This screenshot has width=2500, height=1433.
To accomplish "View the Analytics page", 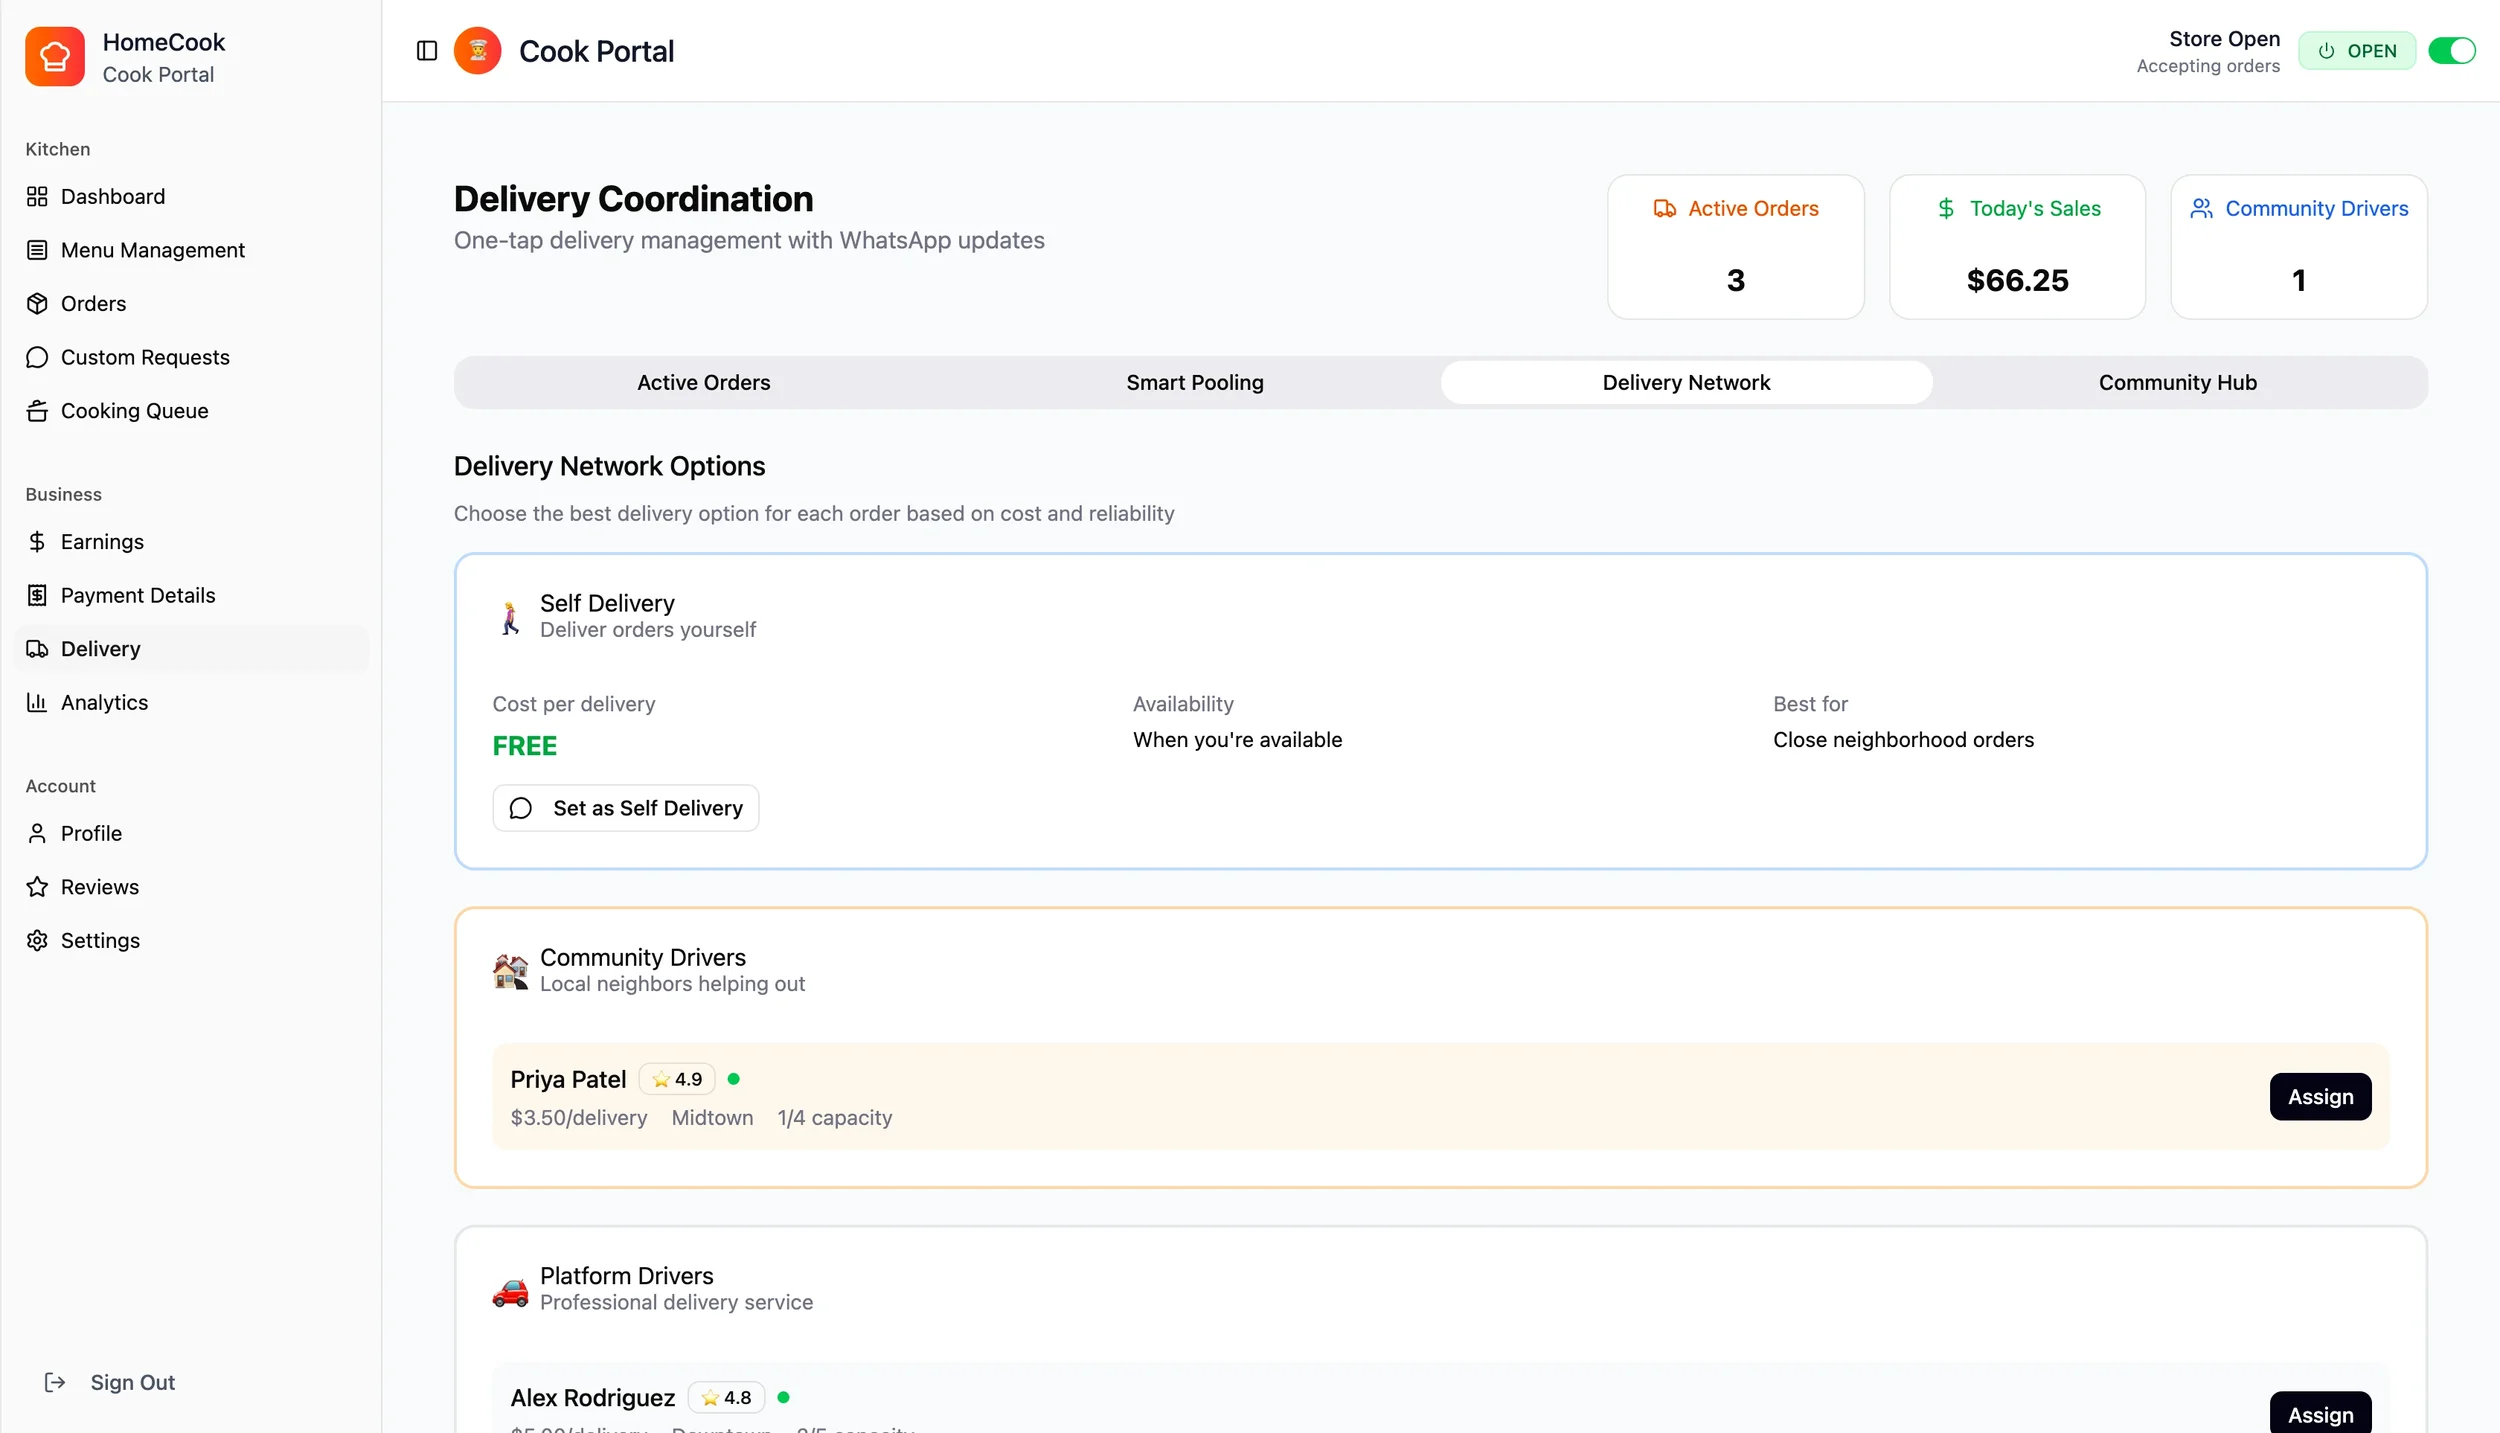I will point(104,703).
